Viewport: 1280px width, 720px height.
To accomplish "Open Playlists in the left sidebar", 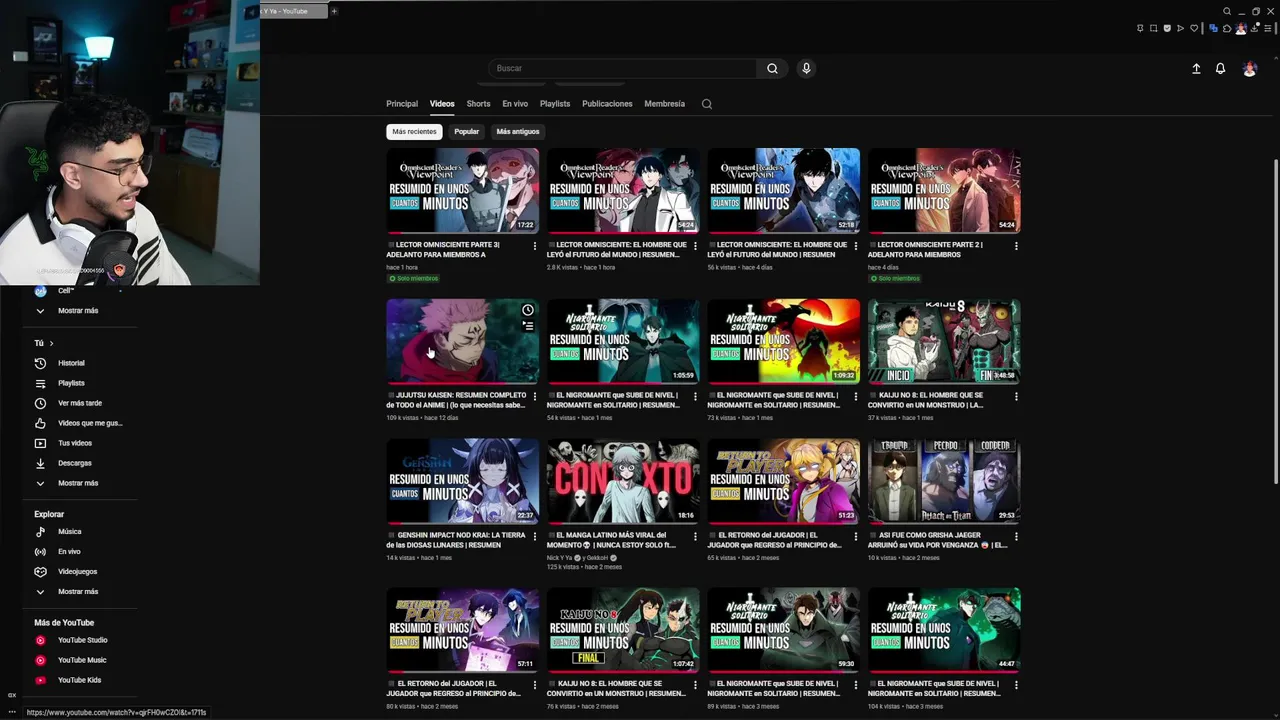I will pos(71,383).
